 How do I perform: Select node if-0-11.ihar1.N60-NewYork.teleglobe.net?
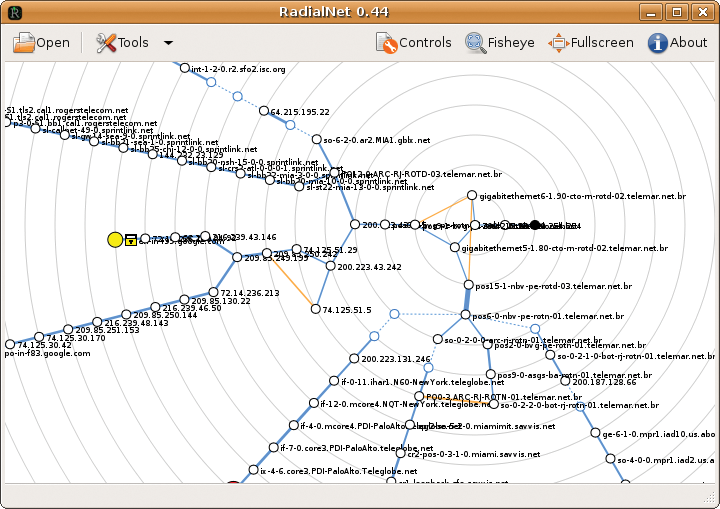(x=334, y=381)
